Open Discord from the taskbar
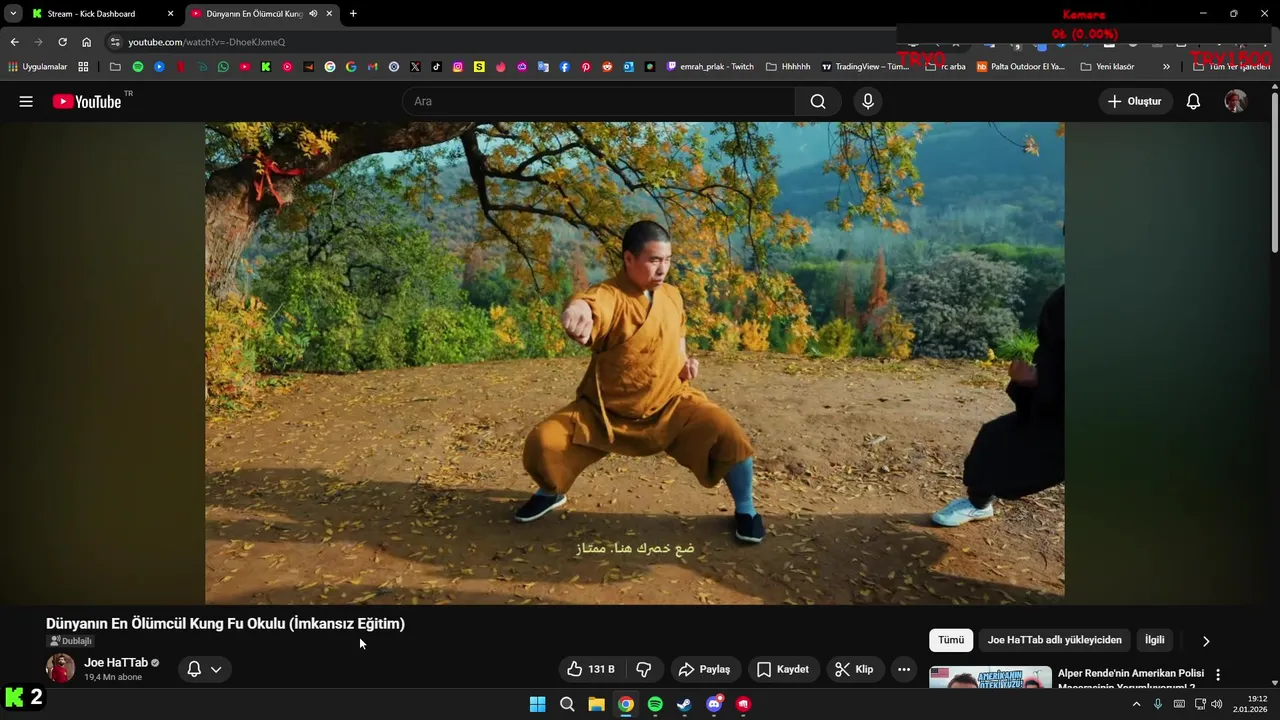 pyautogui.click(x=714, y=704)
